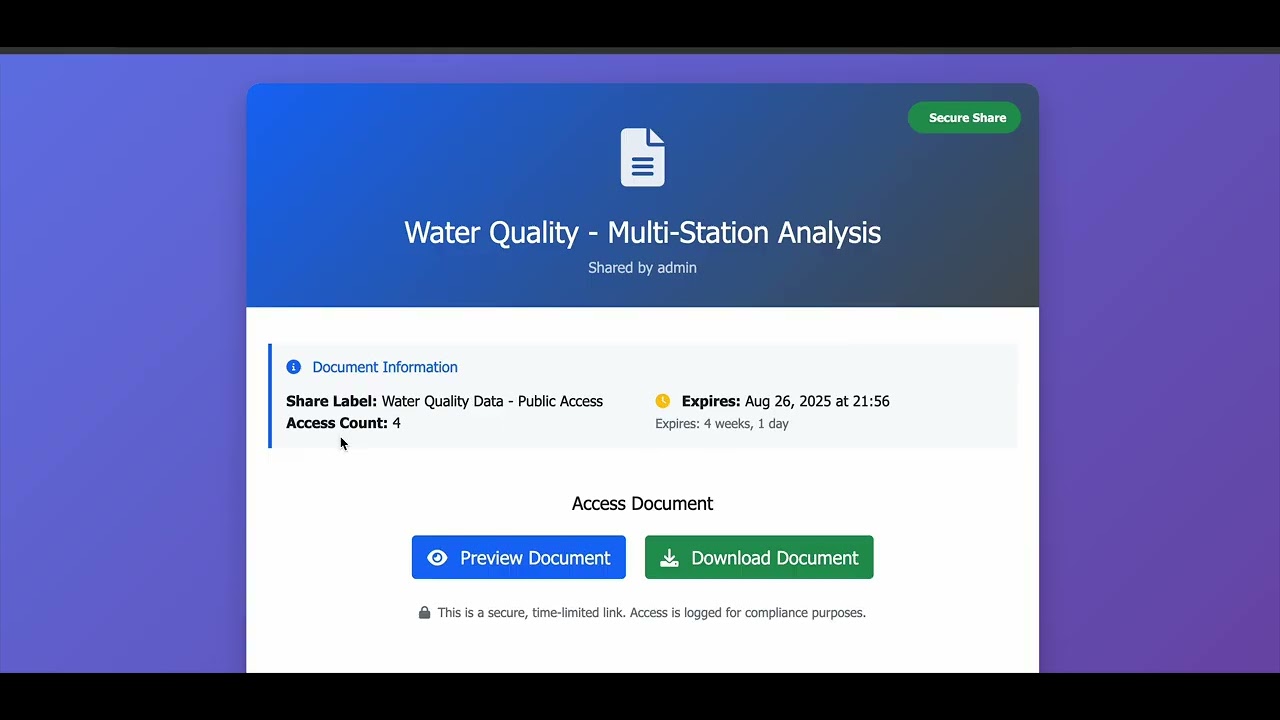1280x720 pixels.
Task: Click the document file icon in header
Action: 642,157
